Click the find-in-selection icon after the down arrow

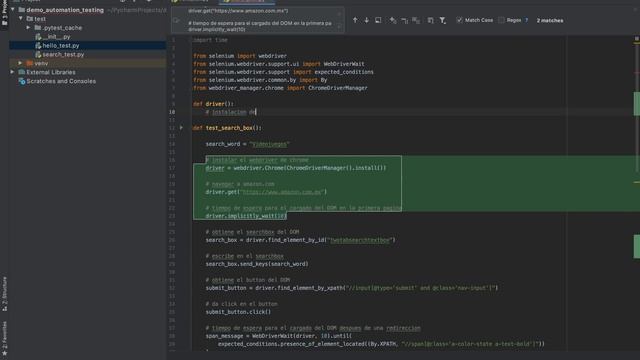[x=378, y=20]
